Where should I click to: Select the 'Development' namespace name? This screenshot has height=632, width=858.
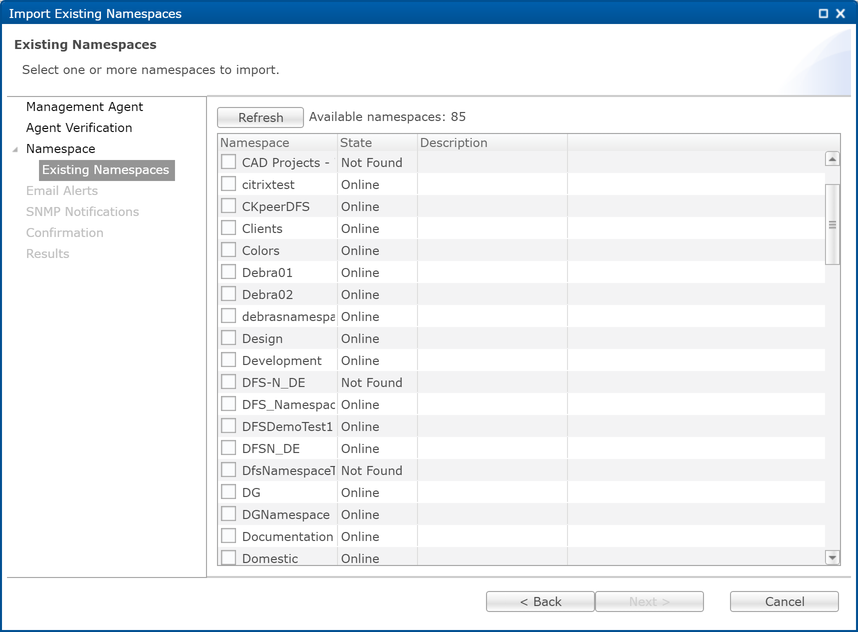coord(282,361)
